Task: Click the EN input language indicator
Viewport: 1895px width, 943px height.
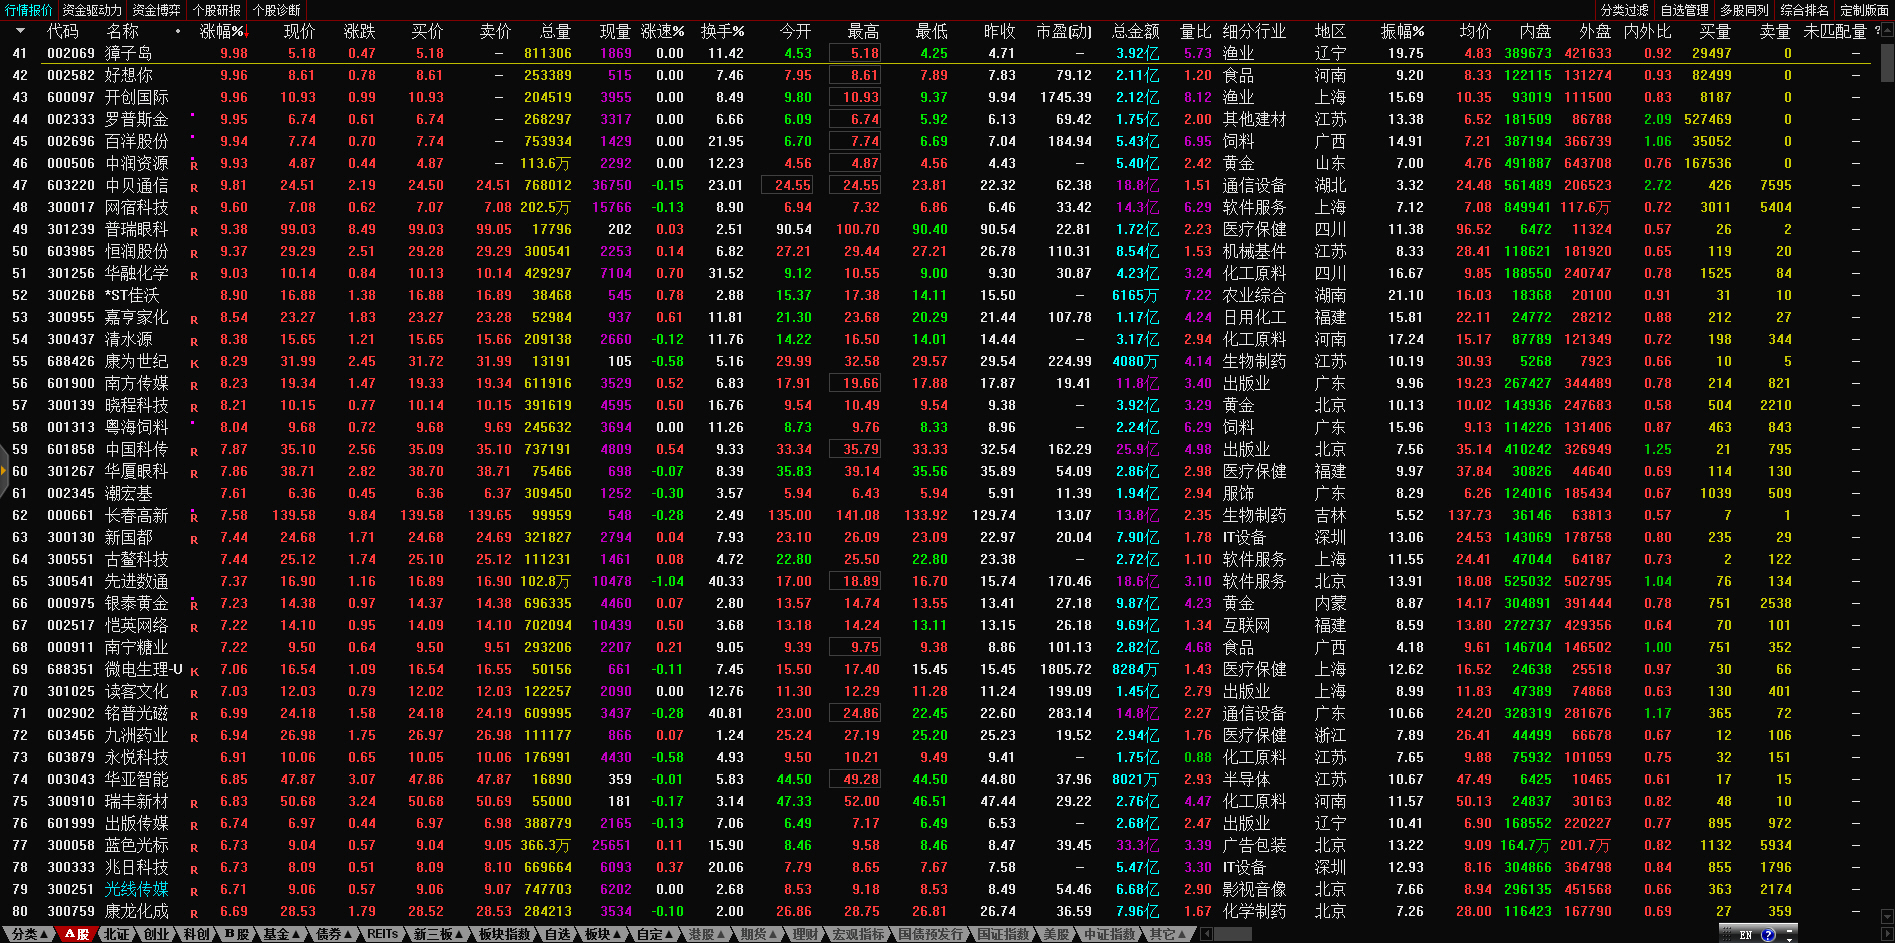Action: [1746, 935]
